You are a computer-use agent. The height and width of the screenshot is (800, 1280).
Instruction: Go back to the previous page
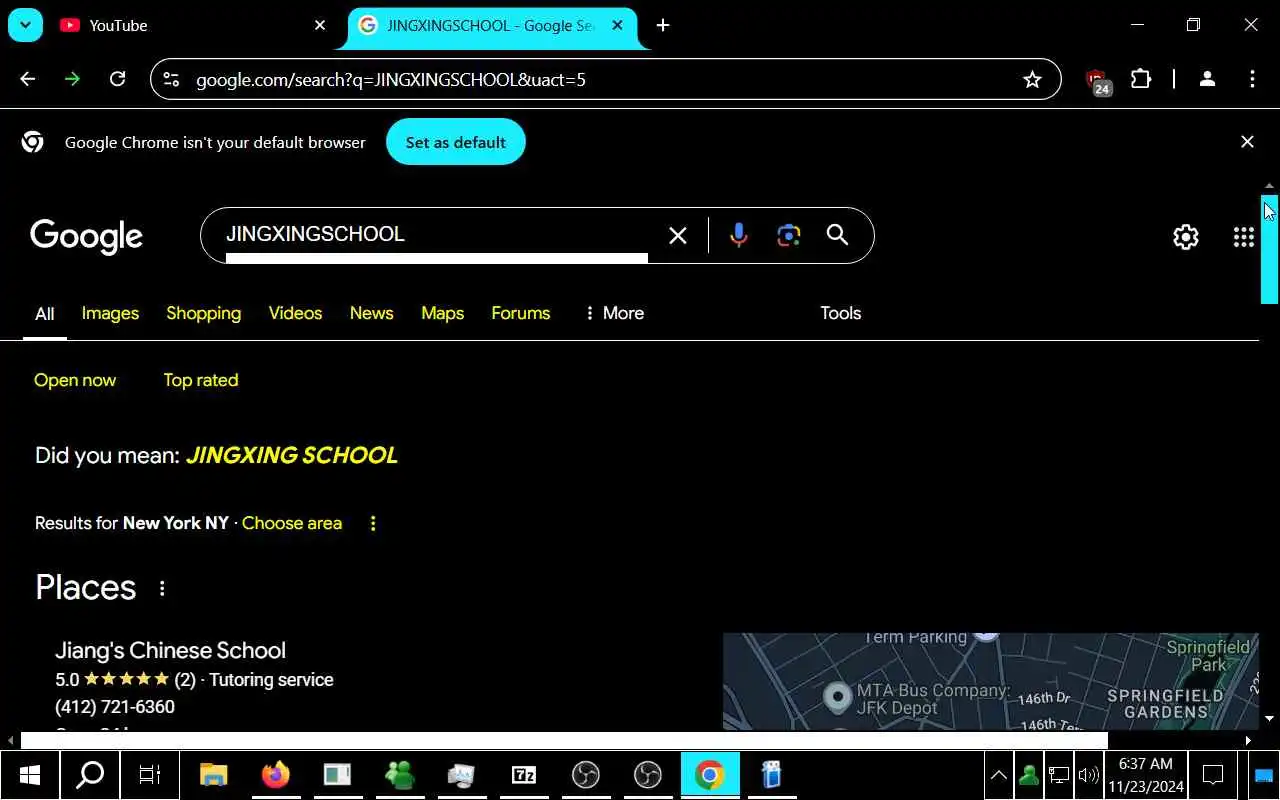tap(27, 79)
